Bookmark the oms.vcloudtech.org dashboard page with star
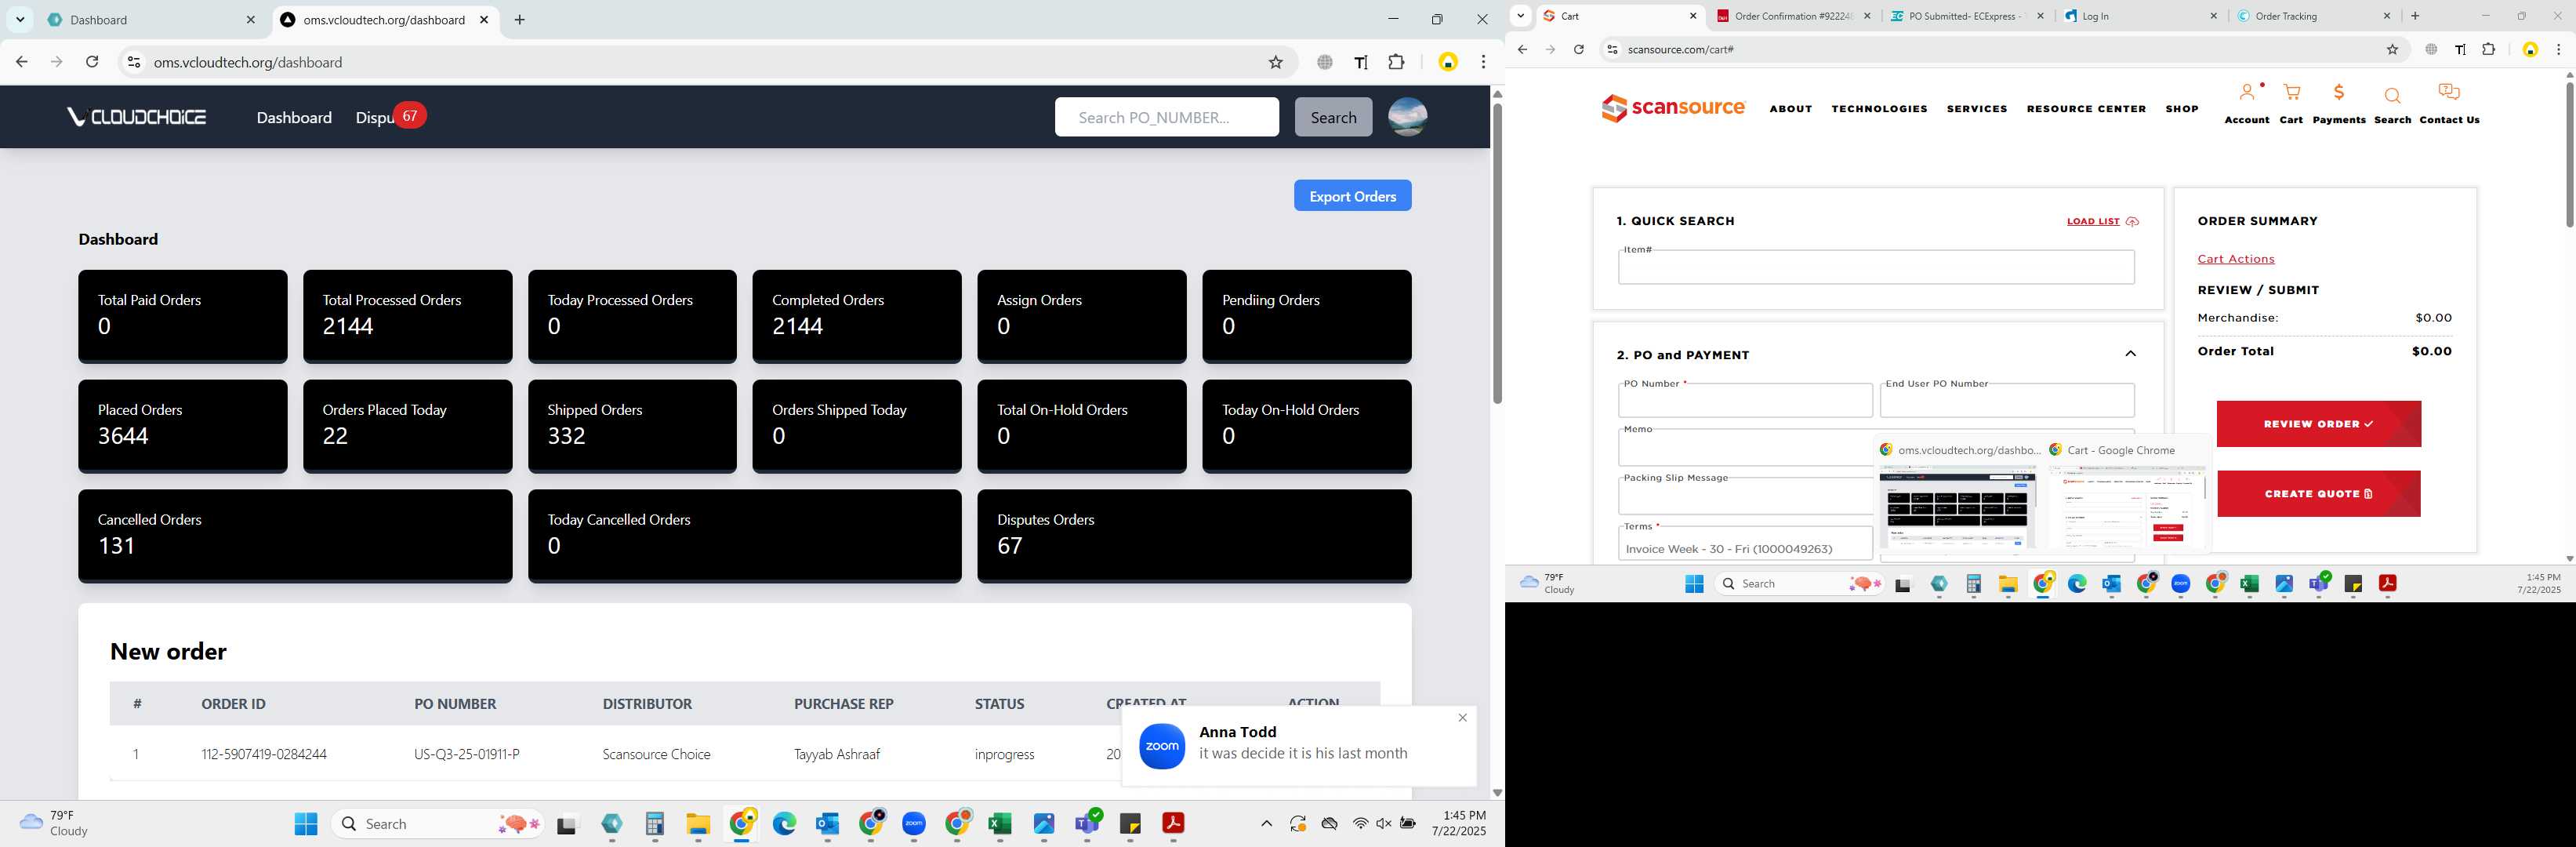2576x847 pixels. point(1275,62)
